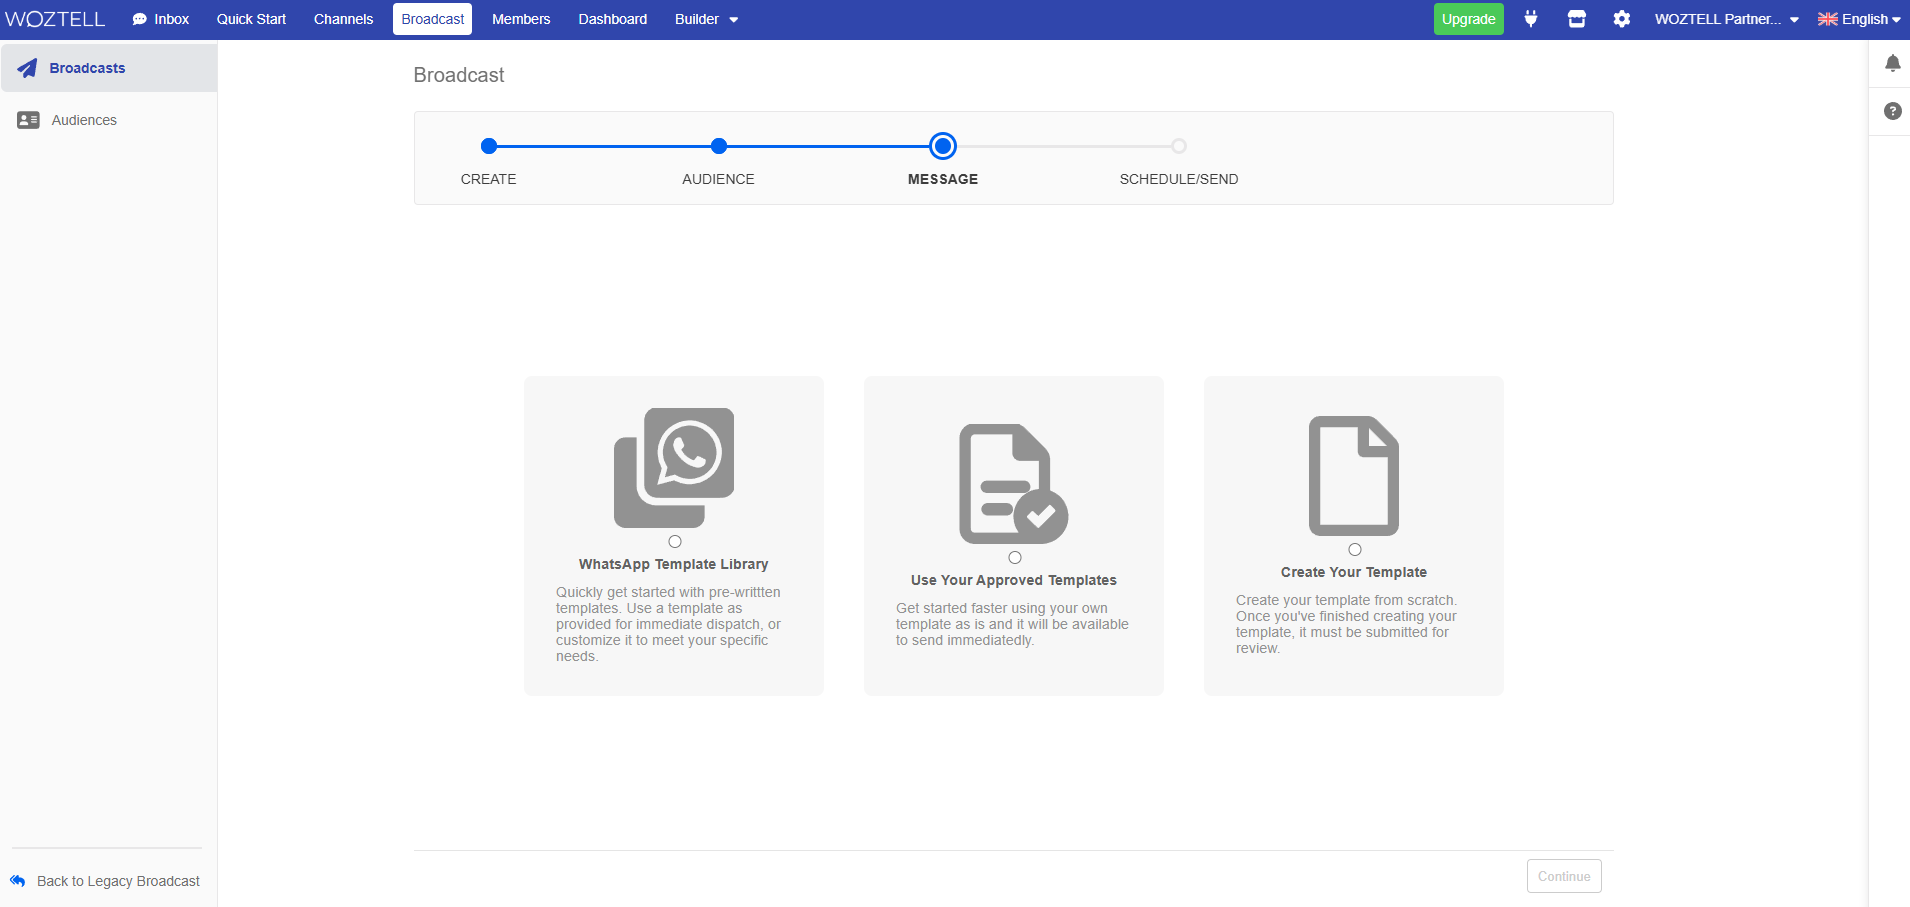Screen dimensions: 1910x907
Task: Open the help question mark icon
Action: point(1893,111)
